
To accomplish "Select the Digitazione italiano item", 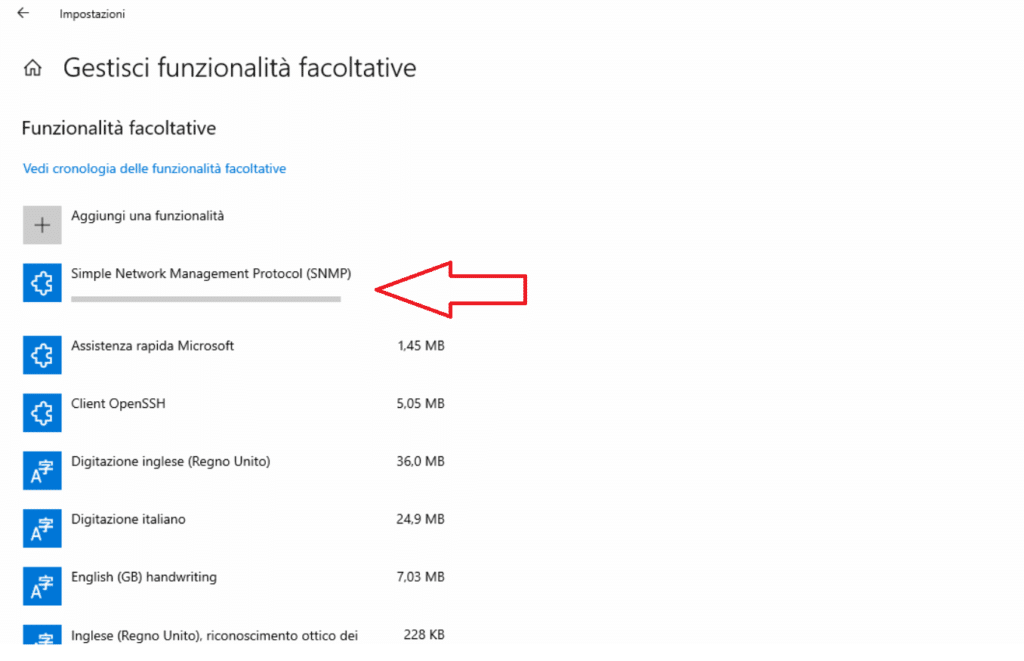I will pyautogui.click(x=128, y=519).
